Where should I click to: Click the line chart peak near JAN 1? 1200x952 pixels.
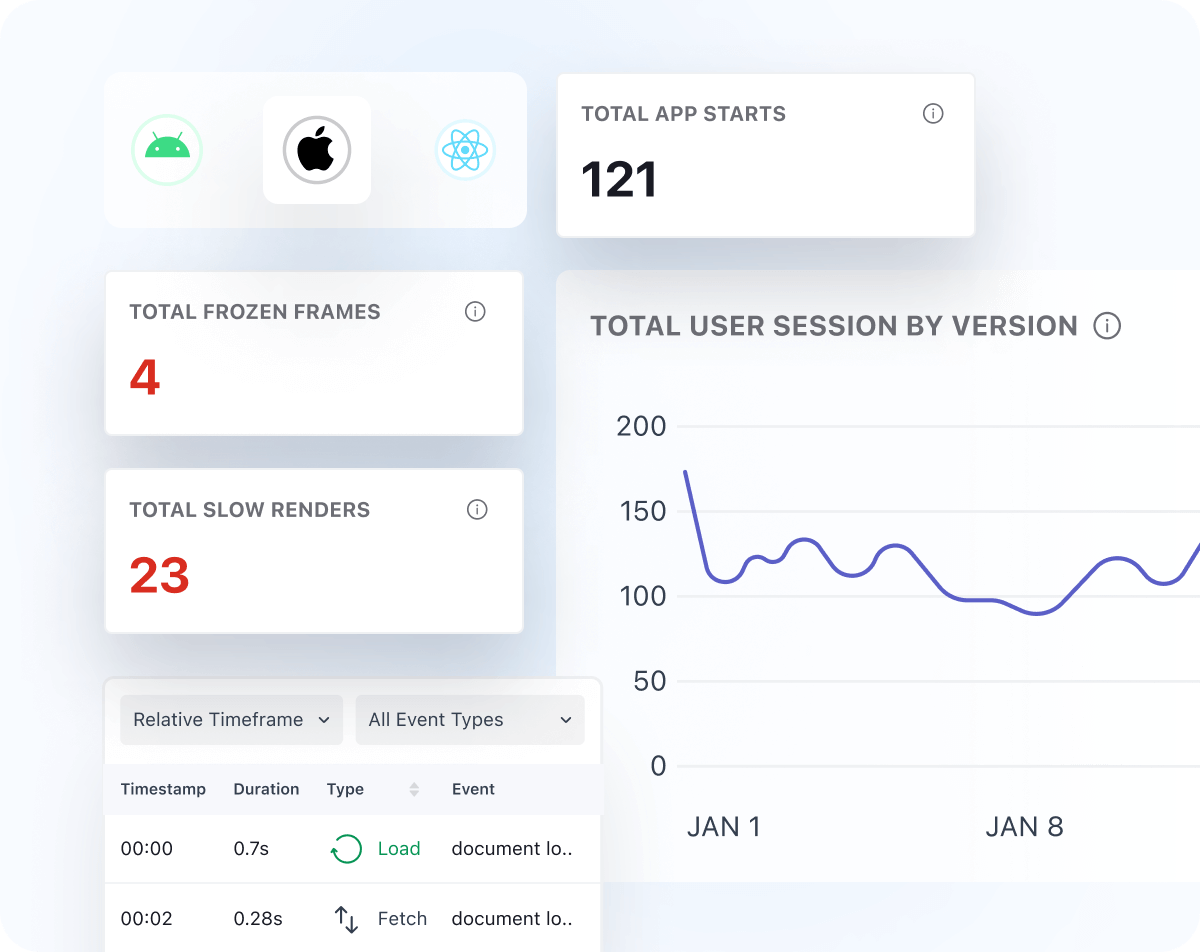click(x=685, y=472)
